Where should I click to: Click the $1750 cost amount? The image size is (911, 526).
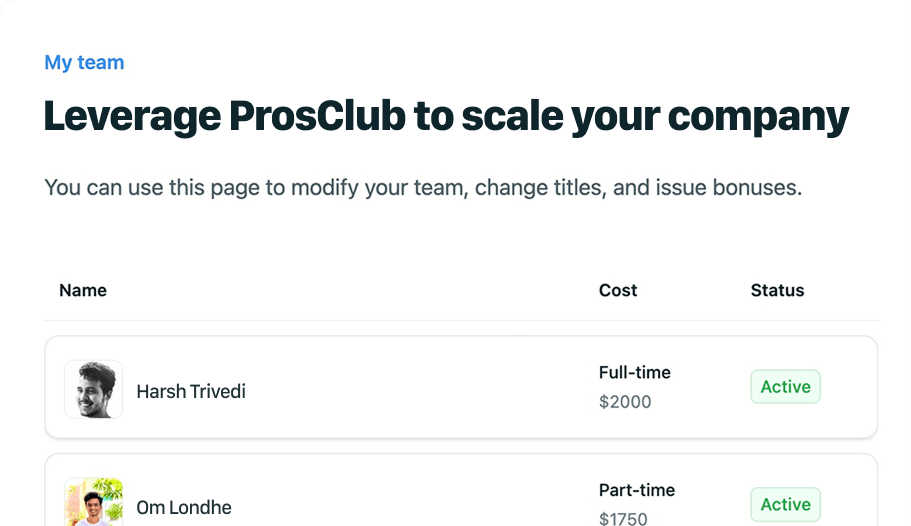point(623,518)
